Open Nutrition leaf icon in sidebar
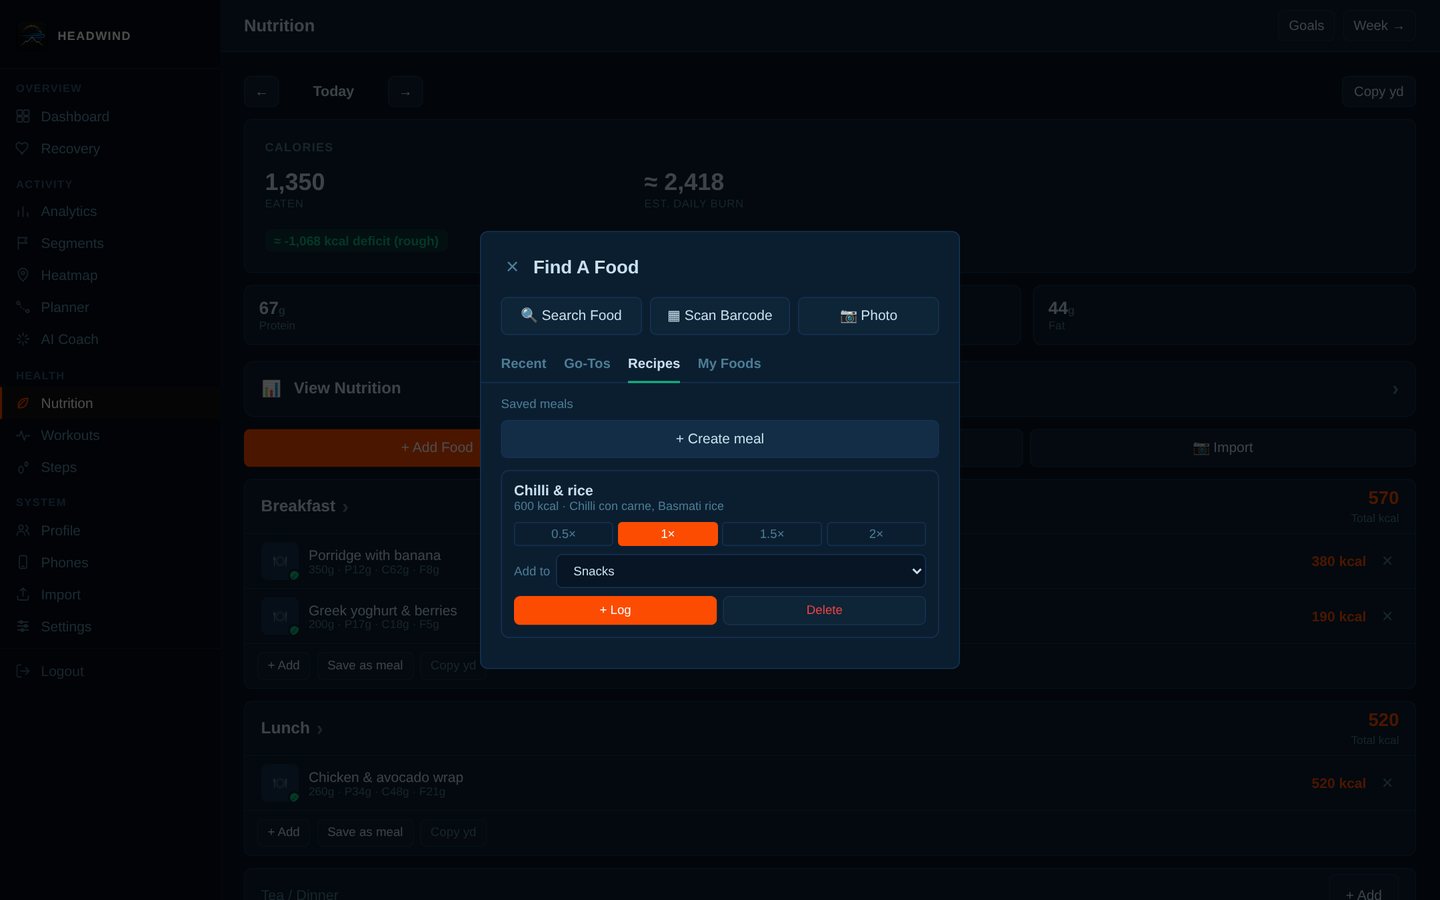Viewport: 1440px width, 900px height. coord(23,403)
